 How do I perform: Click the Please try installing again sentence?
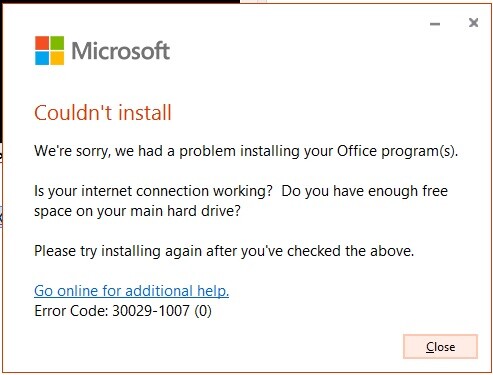click(224, 251)
